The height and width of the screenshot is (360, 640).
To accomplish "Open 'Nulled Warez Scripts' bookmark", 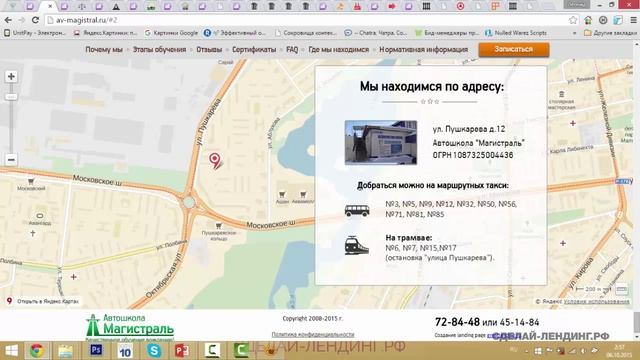I will (x=516, y=33).
